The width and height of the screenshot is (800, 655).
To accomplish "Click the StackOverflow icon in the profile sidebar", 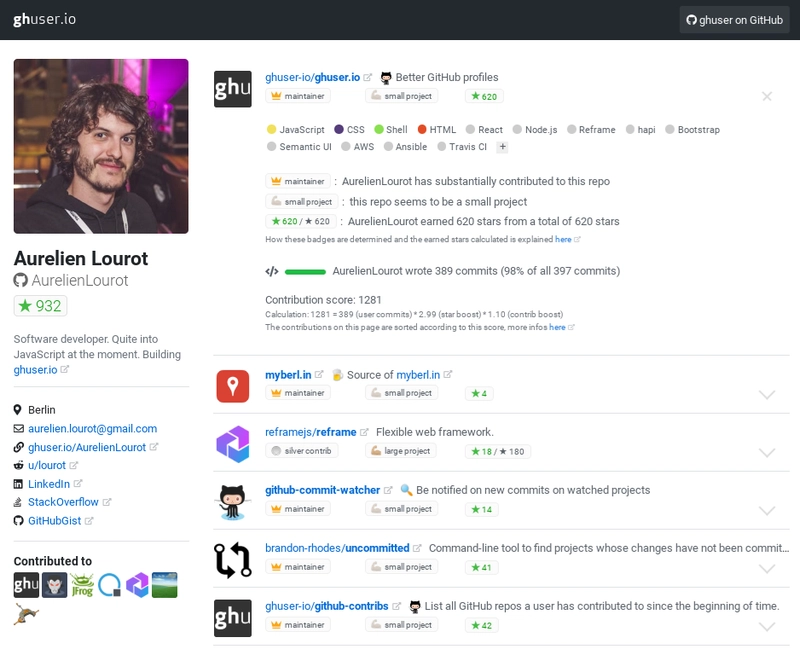I will pos(17,501).
